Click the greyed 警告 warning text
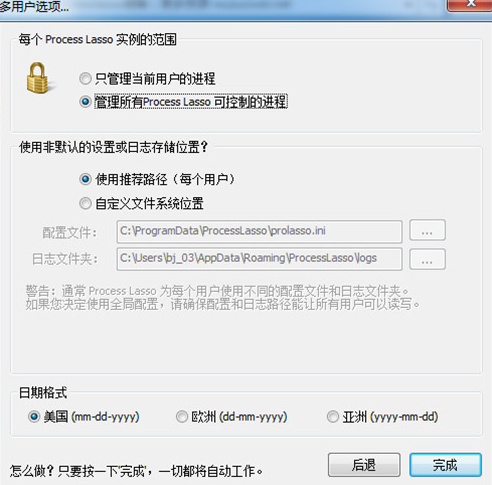This screenshot has width=492, height=485. [x=223, y=297]
